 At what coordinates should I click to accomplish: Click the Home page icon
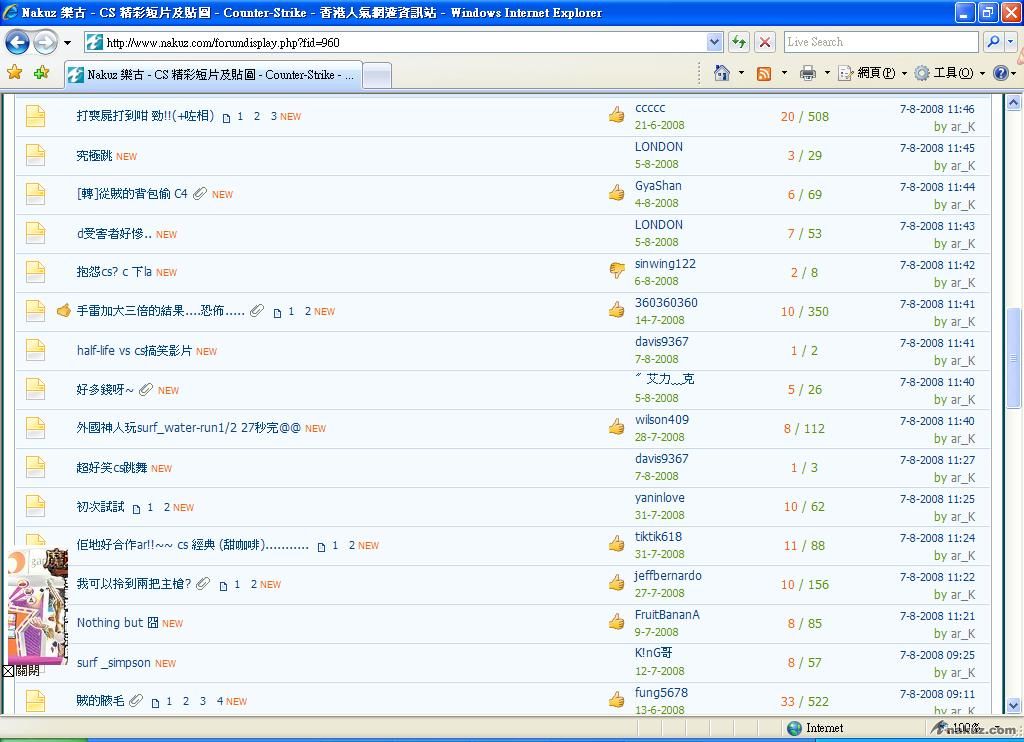722,73
